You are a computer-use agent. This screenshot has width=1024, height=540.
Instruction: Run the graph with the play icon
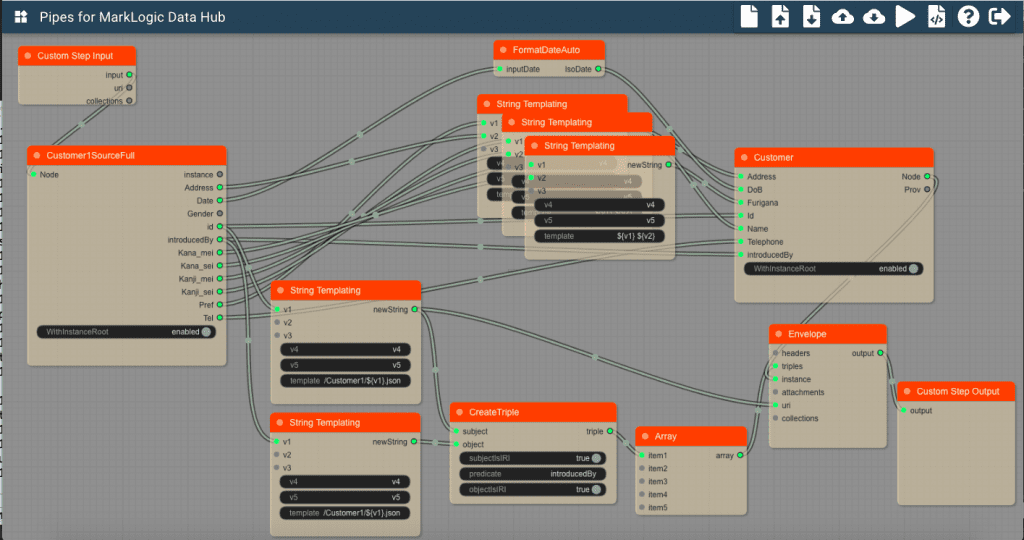(x=905, y=16)
